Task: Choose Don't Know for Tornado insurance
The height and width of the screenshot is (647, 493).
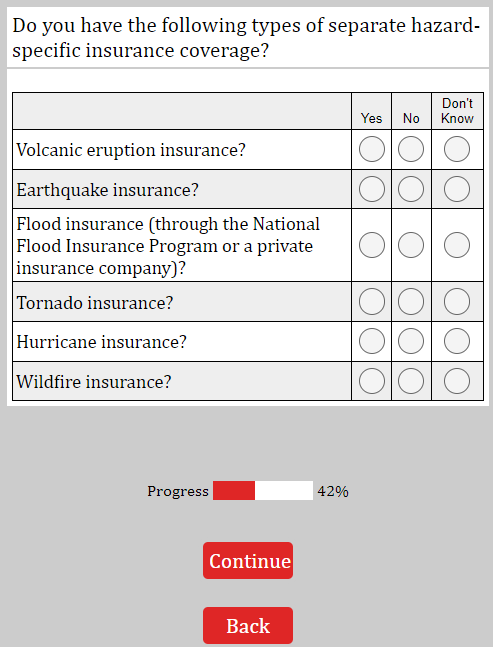Action: pos(457,302)
